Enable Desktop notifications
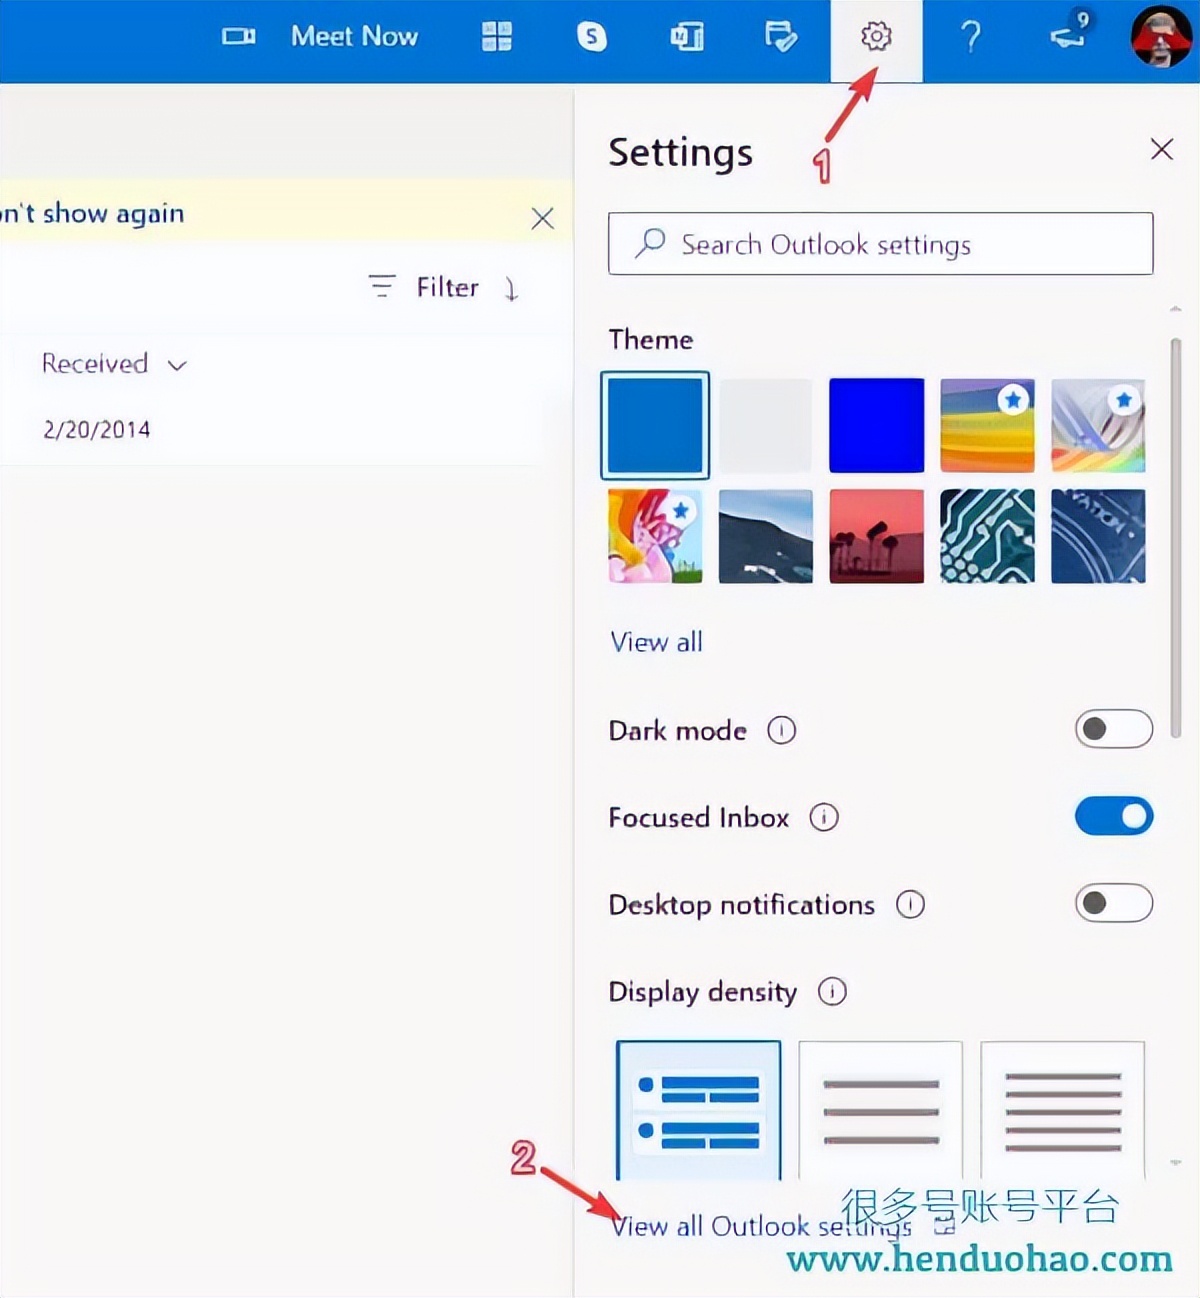Image resolution: width=1200 pixels, height=1298 pixels. [1114, 903]
